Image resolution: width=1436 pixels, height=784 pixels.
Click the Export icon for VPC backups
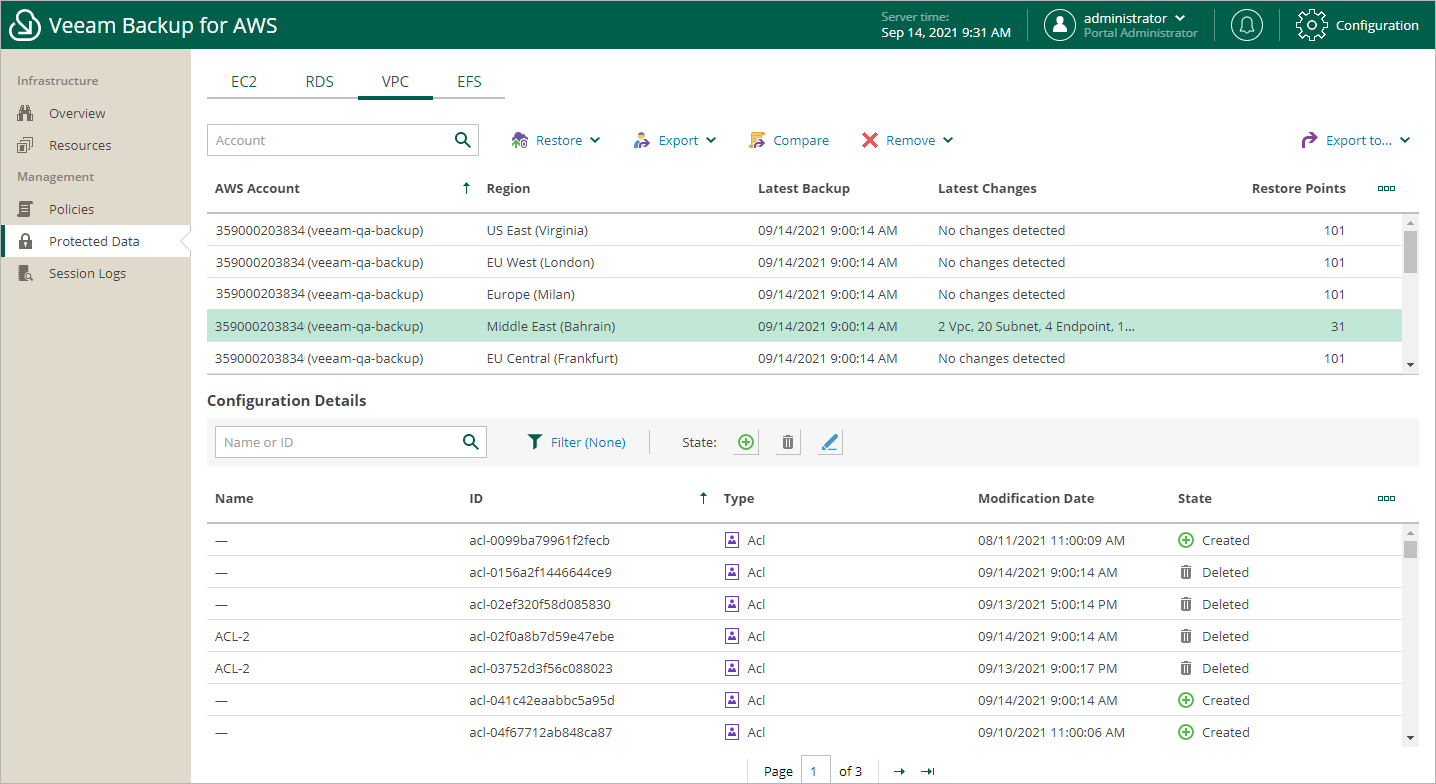[641, 140]
